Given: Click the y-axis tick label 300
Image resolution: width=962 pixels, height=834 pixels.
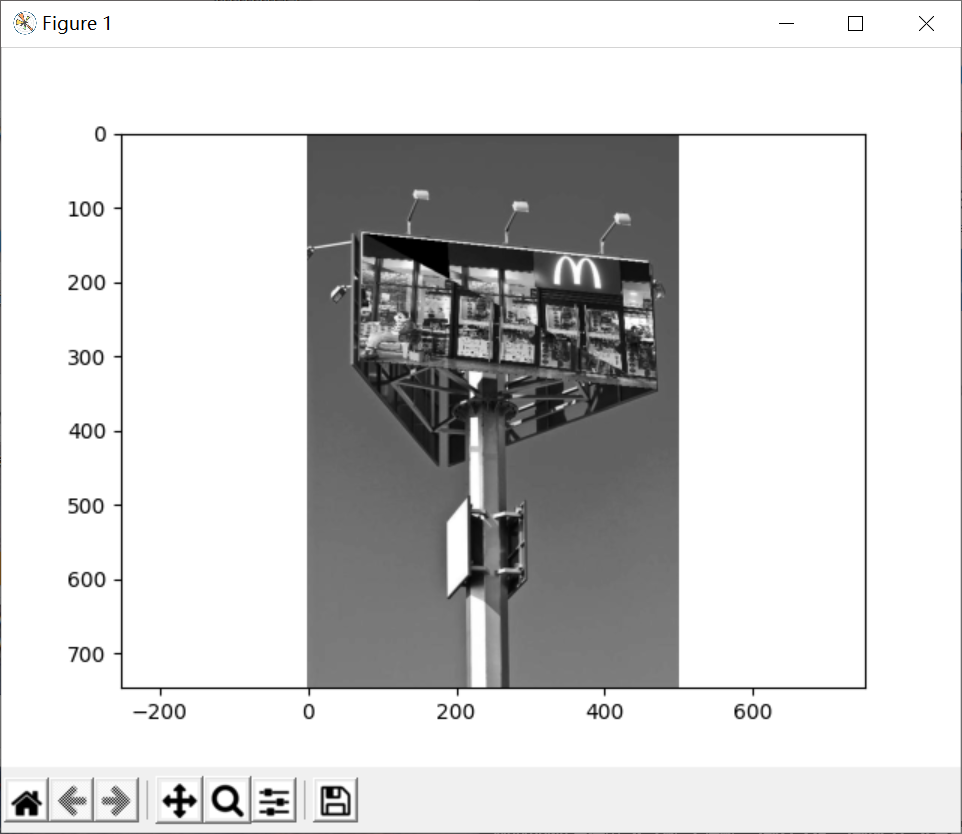Looking at the screenshot, I should pos(87,358).
